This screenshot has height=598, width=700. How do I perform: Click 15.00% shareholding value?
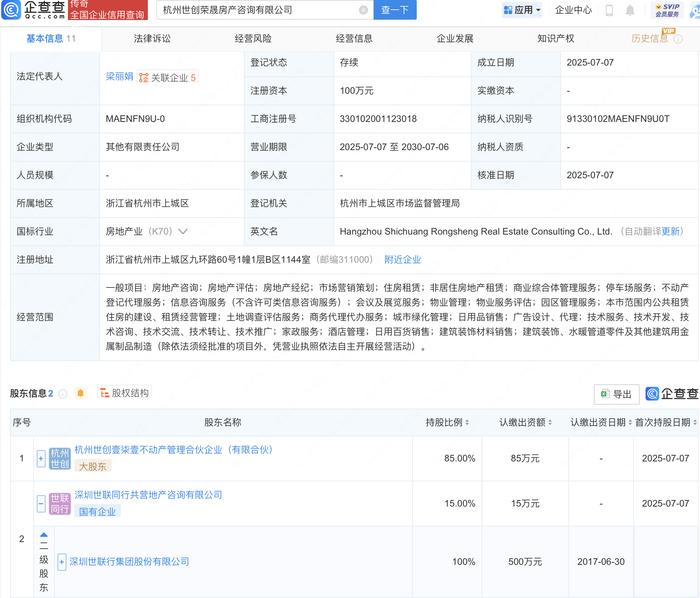tap(459, 503)
